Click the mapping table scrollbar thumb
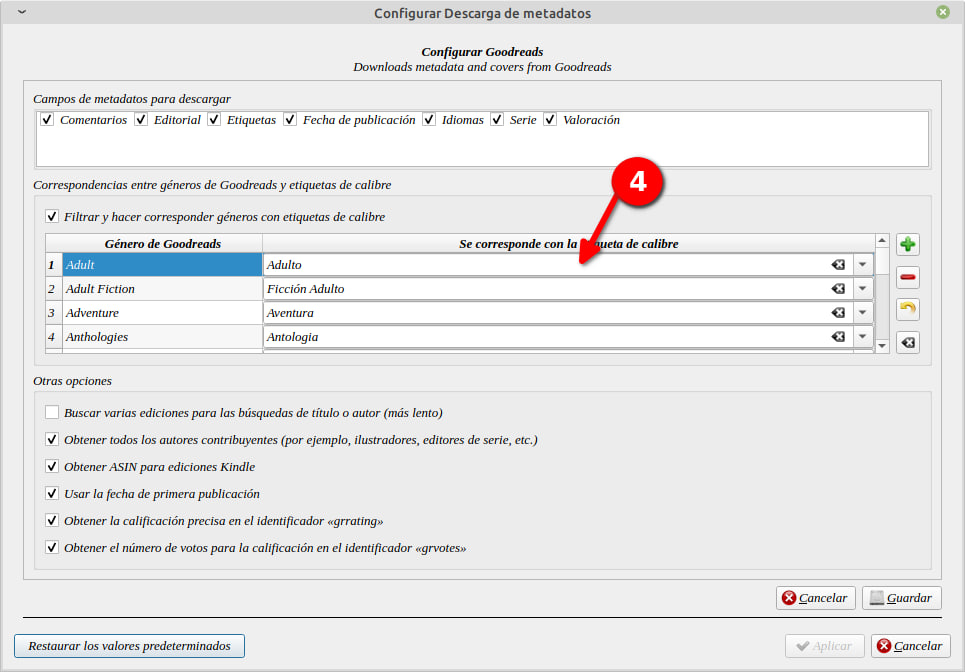The width and height of the screenshot is (965, 672). click(x=882, y=261)
